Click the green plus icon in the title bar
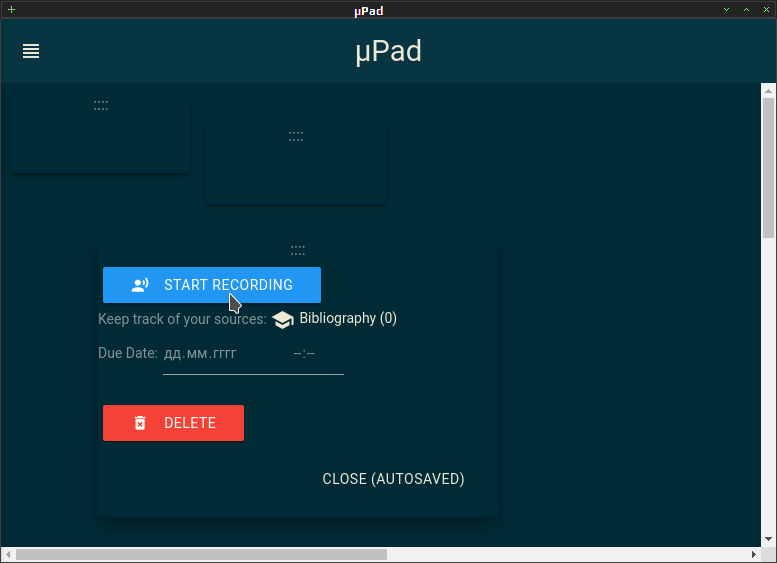Viewport: 777px width, 563px height. (11, 9)
